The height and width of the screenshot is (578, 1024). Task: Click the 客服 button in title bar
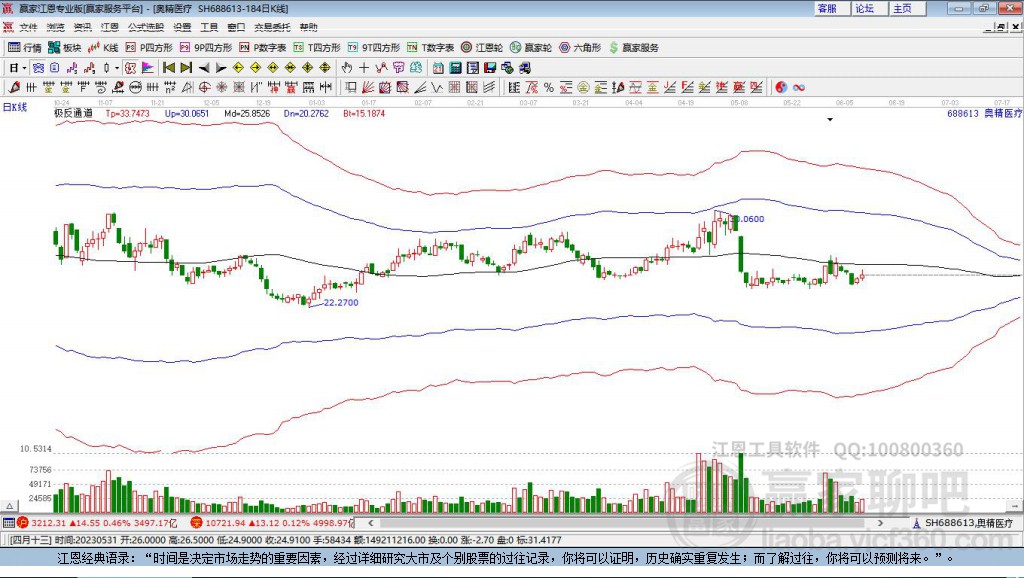[x=832, y=8]
